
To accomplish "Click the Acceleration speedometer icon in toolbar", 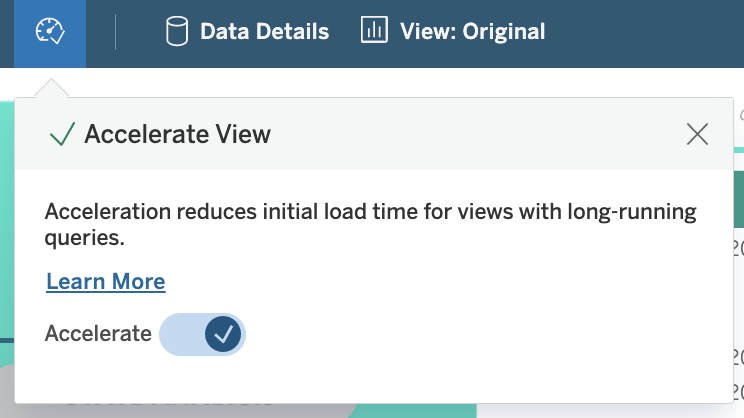I will click(49, 32).
